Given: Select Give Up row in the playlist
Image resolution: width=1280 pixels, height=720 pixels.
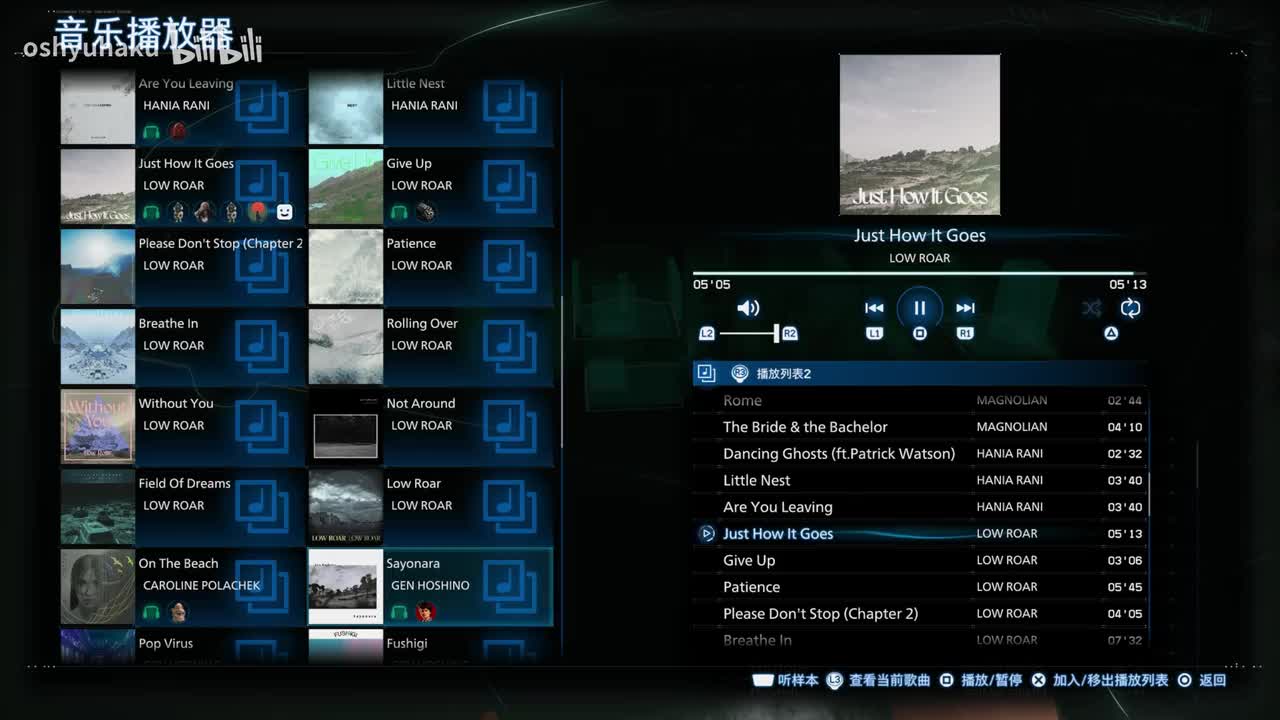Looking at the screenshot, I should 920,560.
